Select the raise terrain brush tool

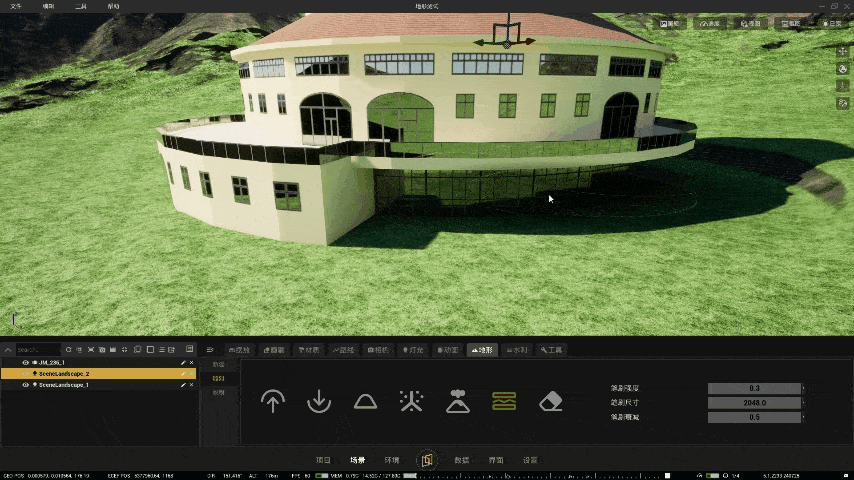[273, 402]
